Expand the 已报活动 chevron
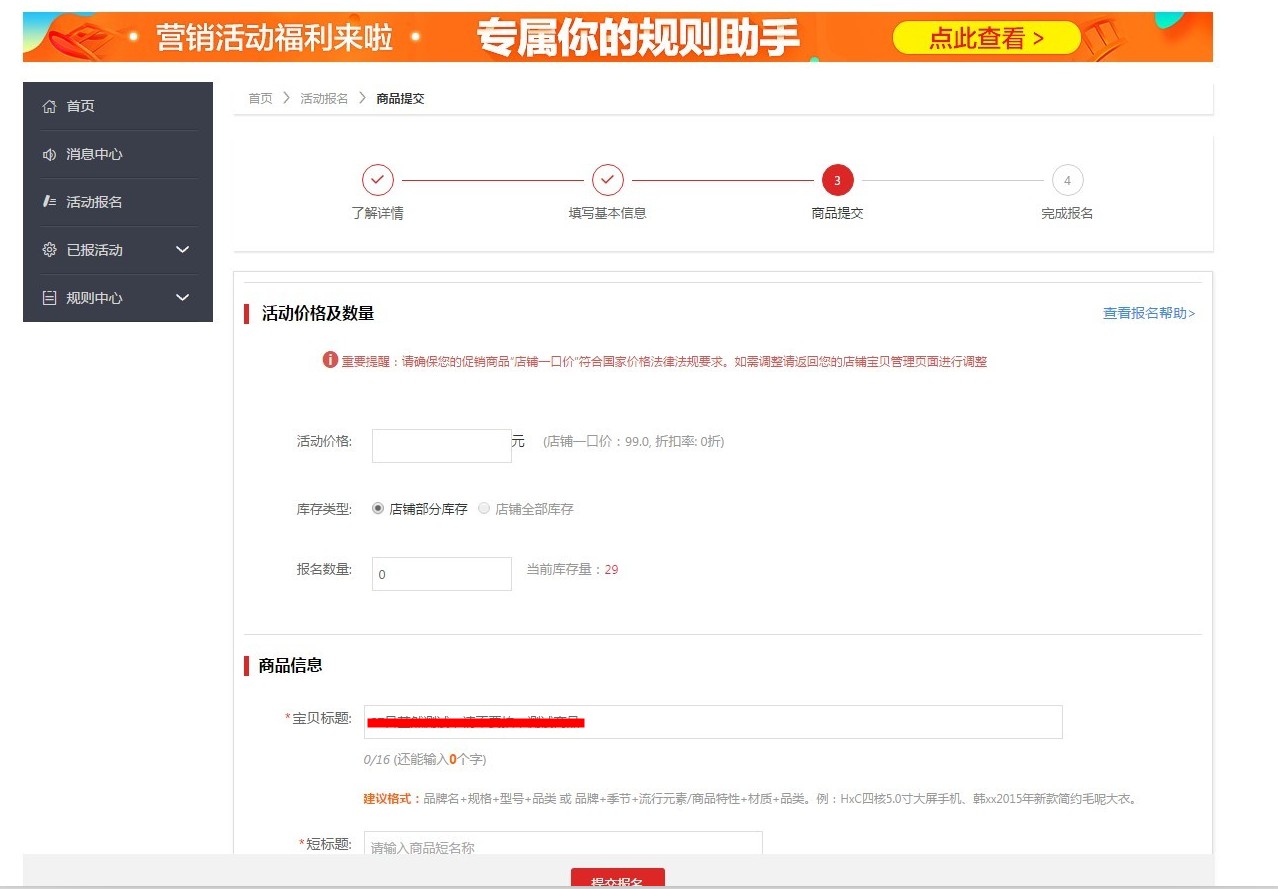 tap(182, 250)
